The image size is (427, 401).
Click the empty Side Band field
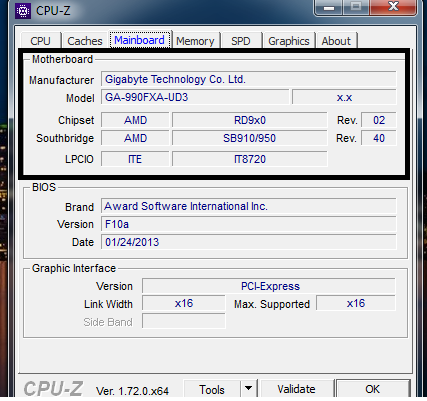pos(184,321)
